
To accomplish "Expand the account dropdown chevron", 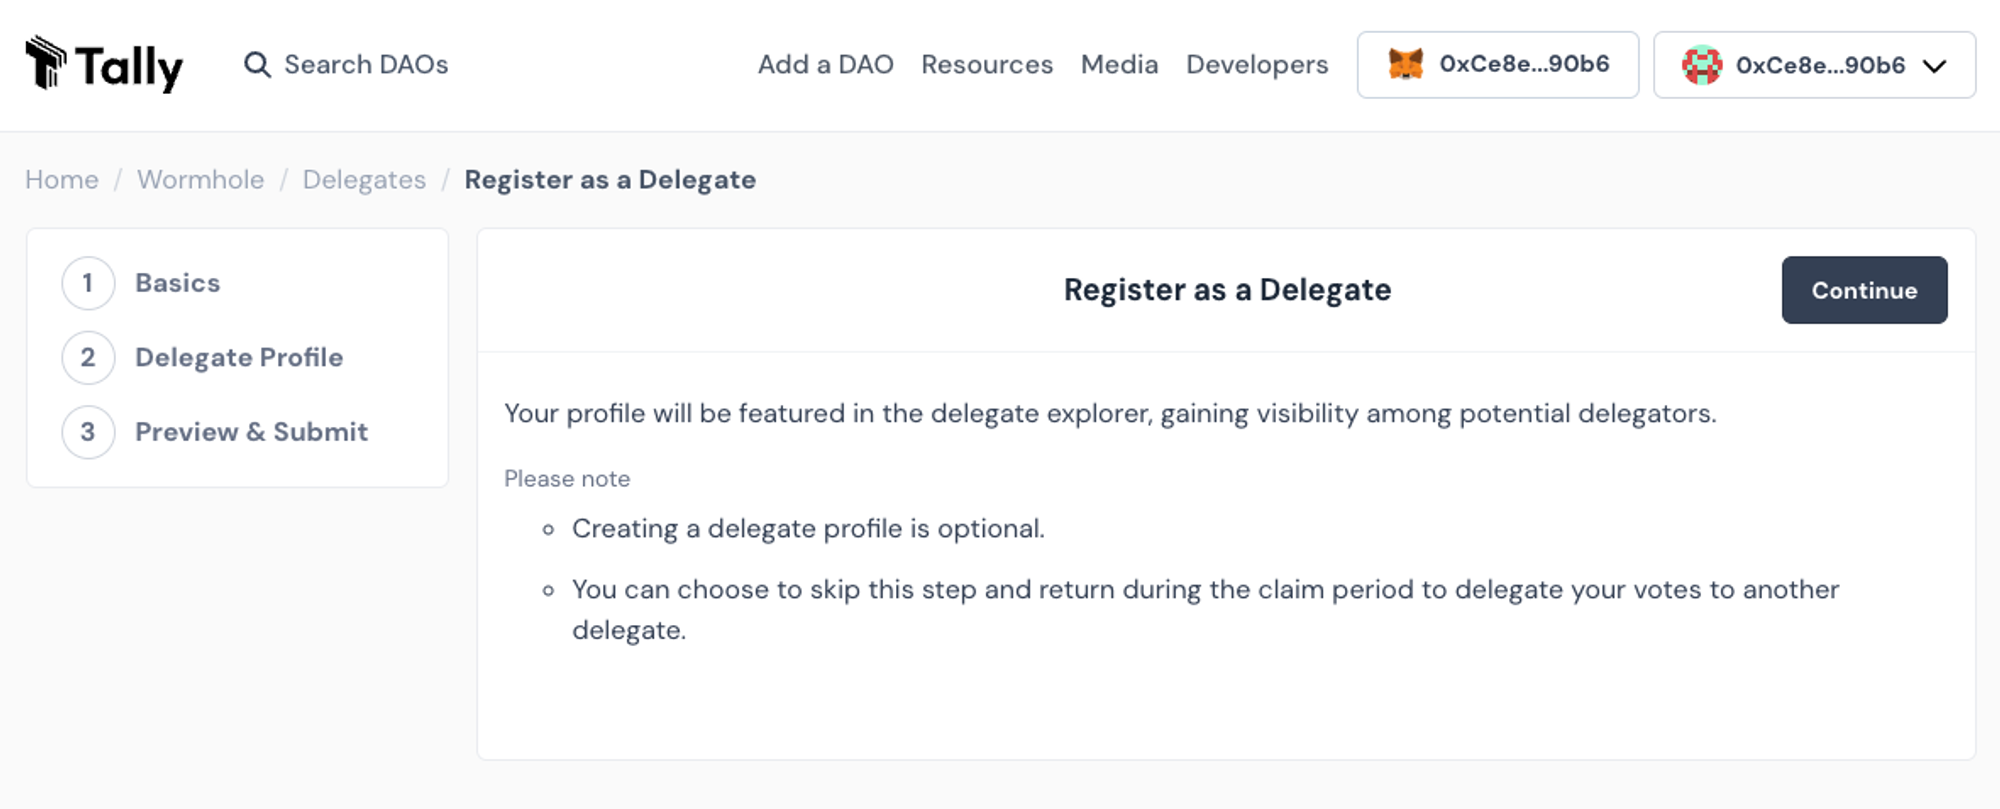I will click(1935, 66).
